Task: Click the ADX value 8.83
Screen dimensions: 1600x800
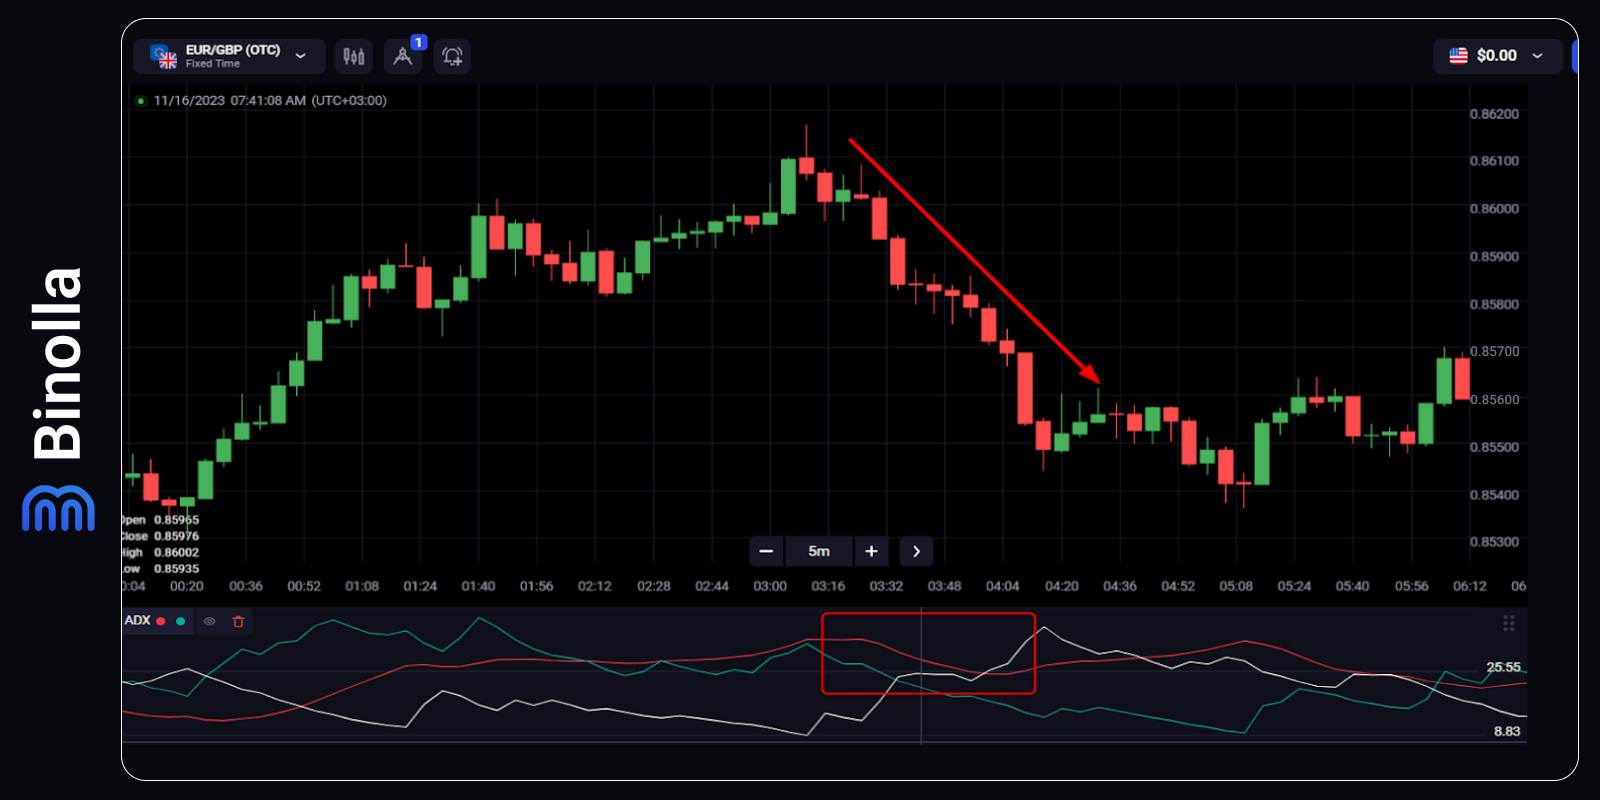Action: (x=1507, y=731)
